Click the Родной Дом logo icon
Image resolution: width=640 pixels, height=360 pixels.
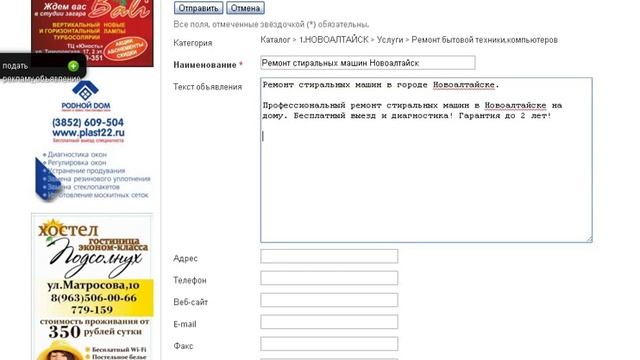pyautogui.click(x=85, y=91)
